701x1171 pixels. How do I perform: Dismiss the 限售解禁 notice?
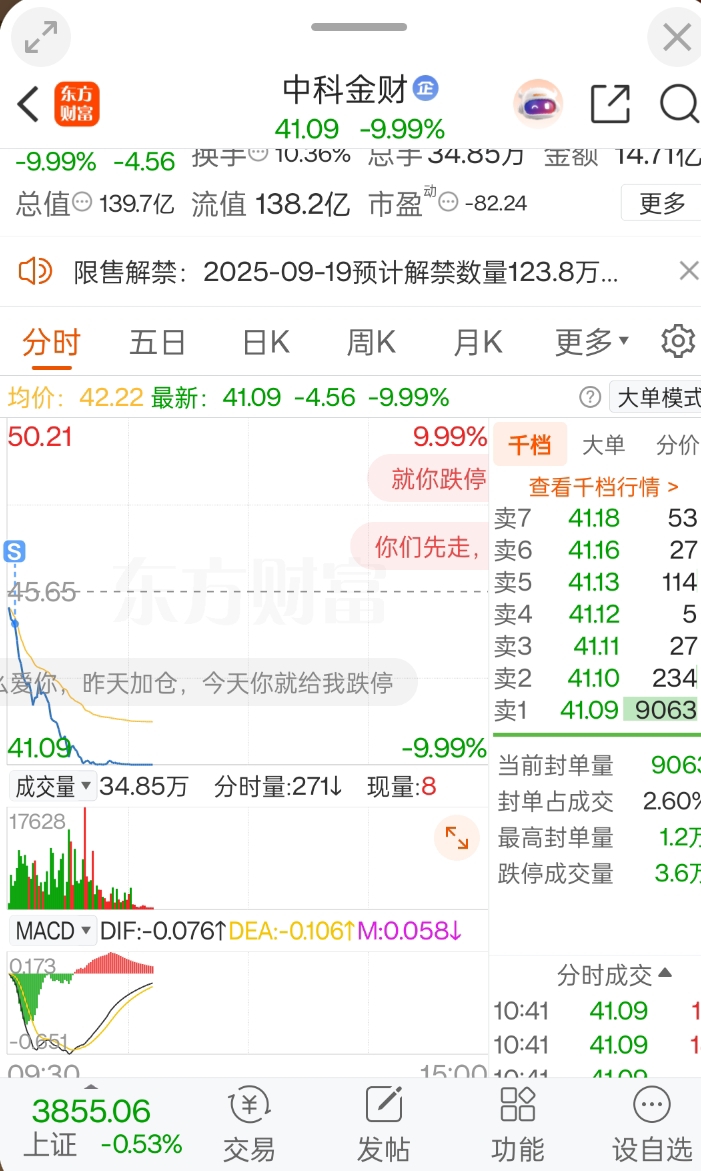[688, 270]
